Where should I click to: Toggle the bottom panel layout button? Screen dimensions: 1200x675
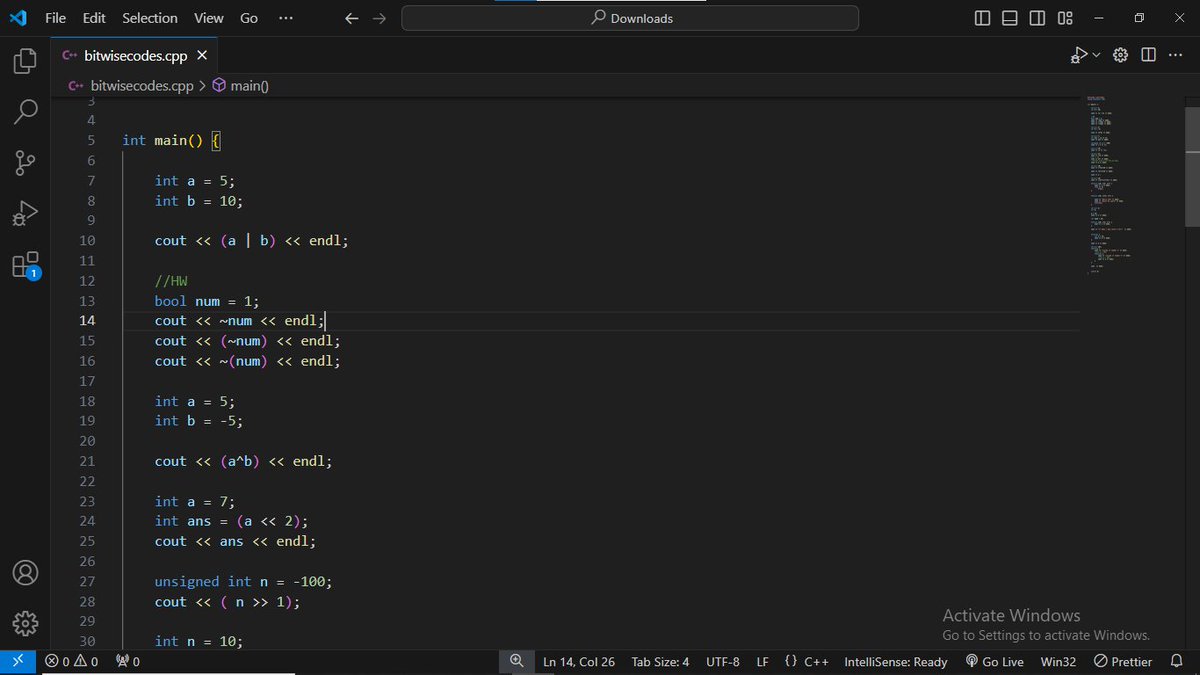click(1010, 18)
